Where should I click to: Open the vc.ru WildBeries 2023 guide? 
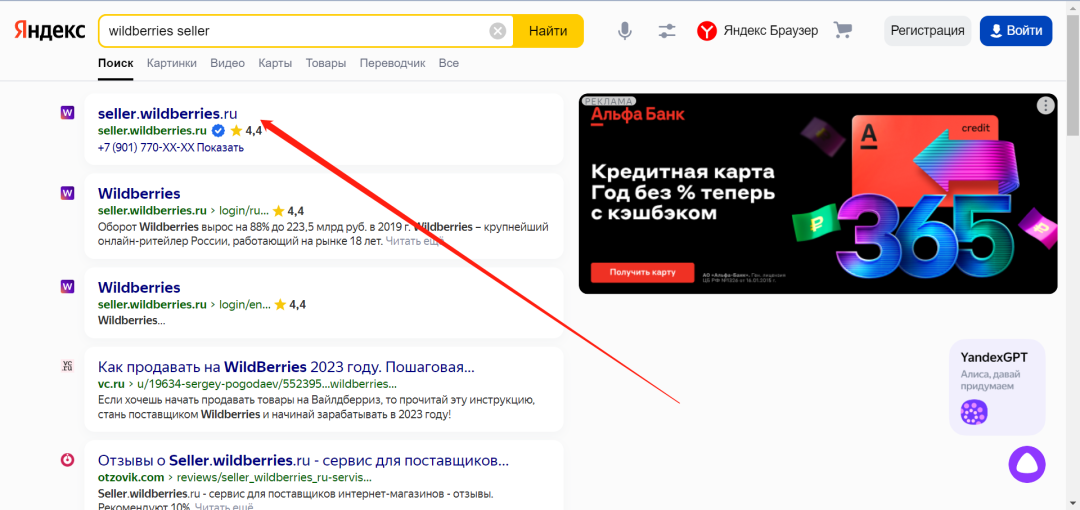286,367
